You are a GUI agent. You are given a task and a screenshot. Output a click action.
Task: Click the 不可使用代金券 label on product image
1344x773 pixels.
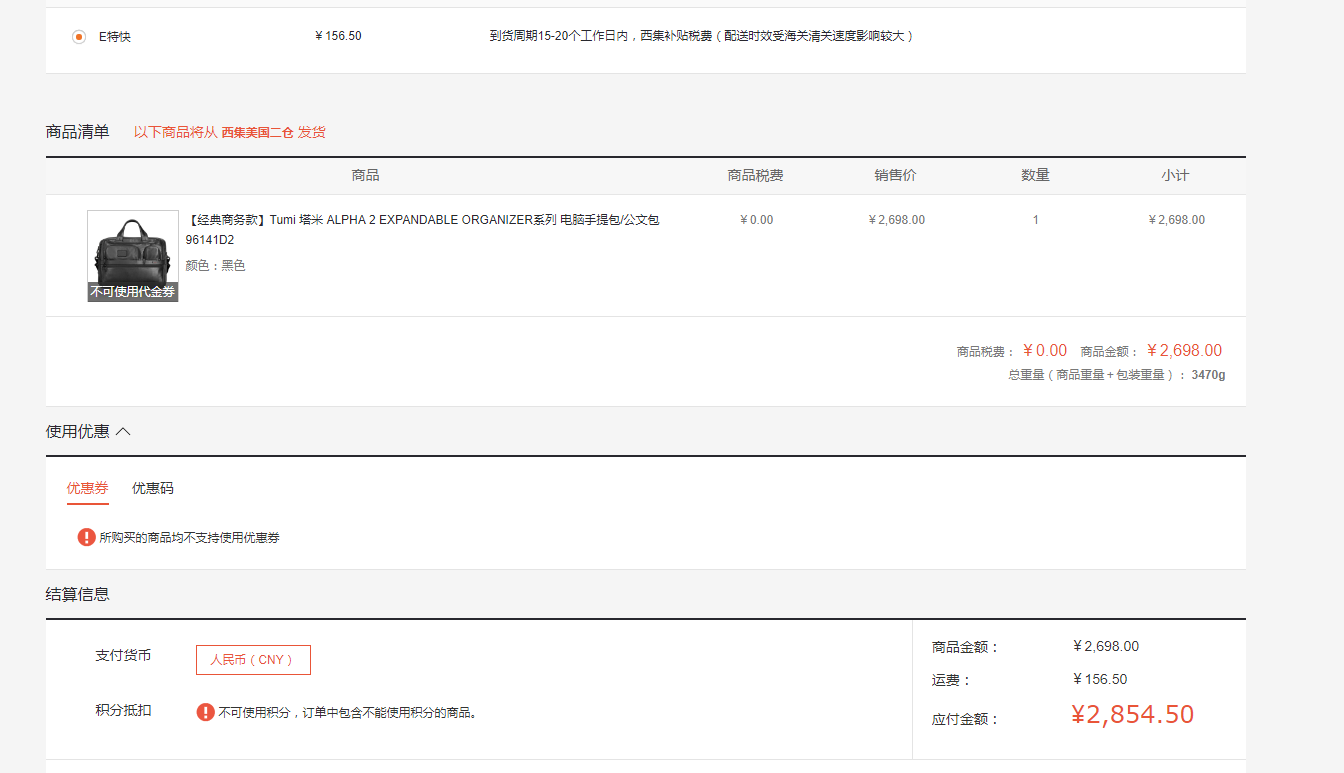point(132,293)
